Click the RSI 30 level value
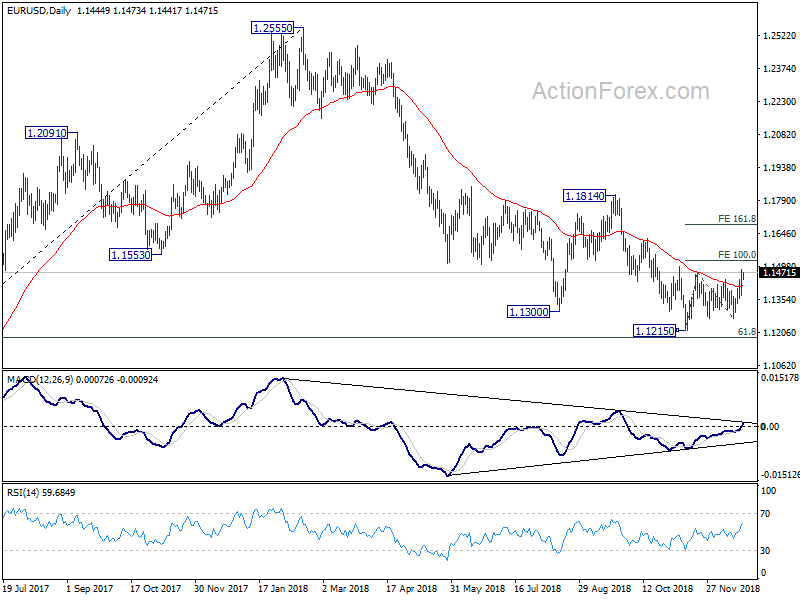 [765, 551]
